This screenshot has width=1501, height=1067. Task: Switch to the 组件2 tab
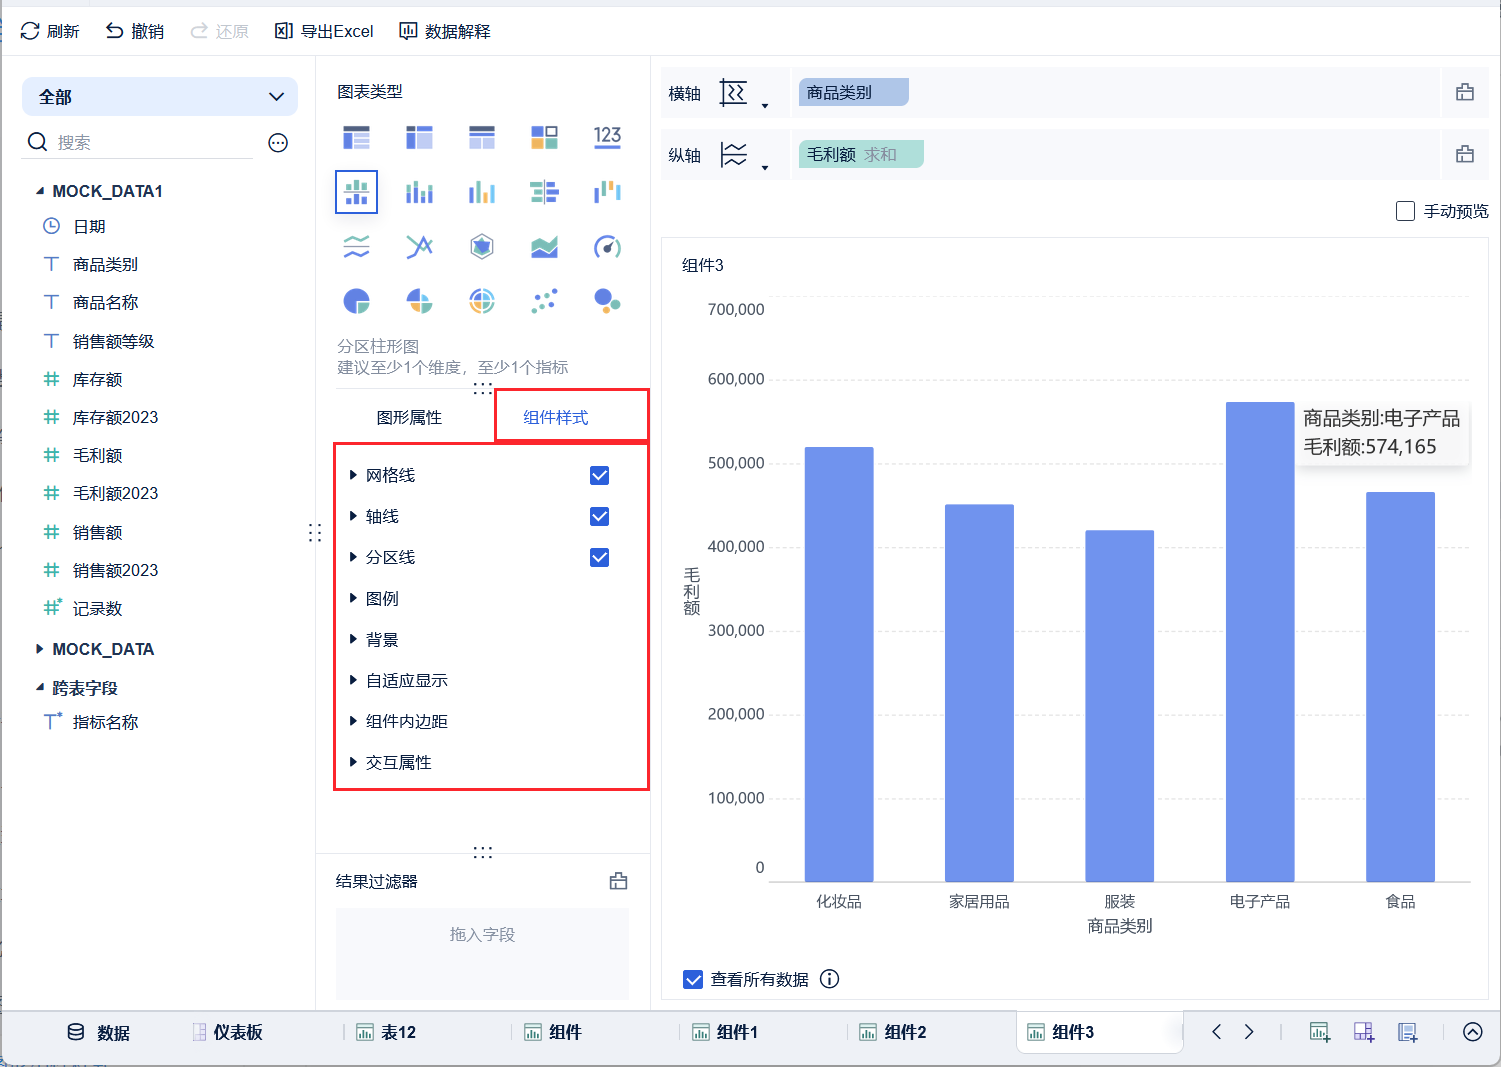coord(894,1032)
